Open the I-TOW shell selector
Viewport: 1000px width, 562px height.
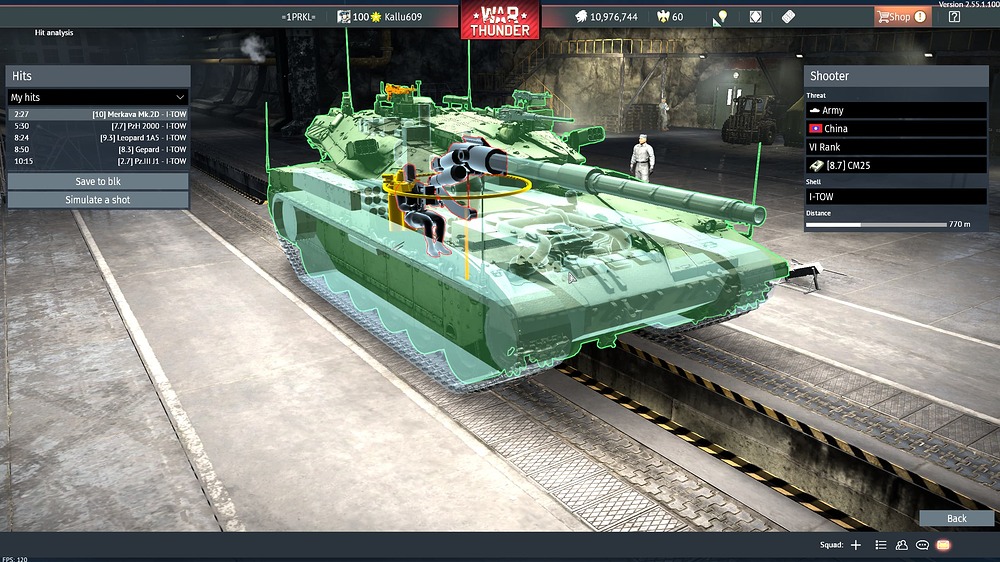point(896,196)
